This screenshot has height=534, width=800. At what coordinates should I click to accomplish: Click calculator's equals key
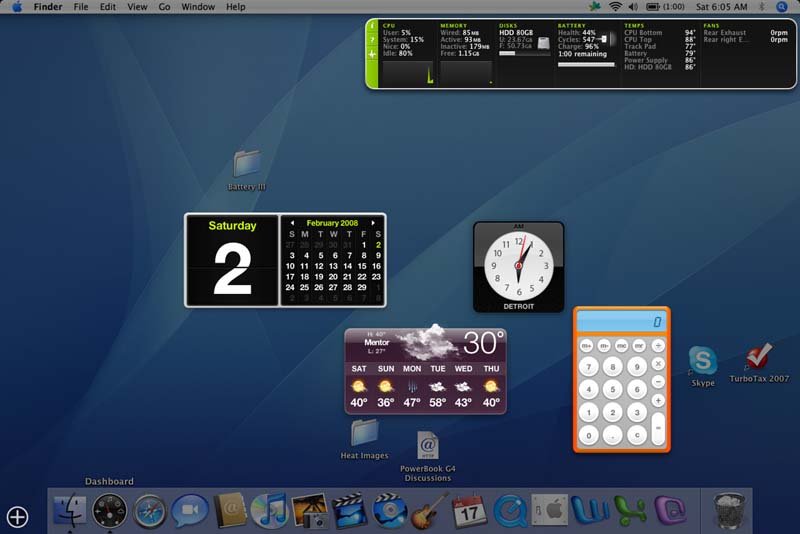[658, 428]
